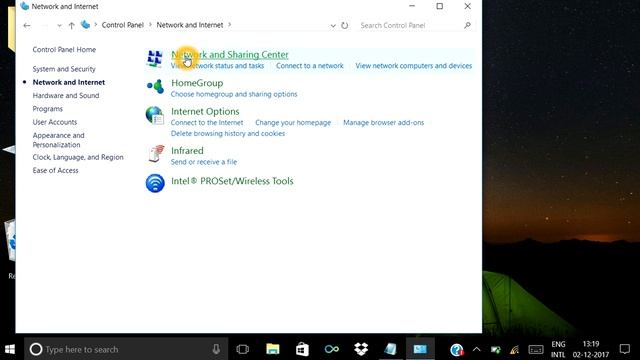Viewport: 640px width, 360px height.
Task: Click the Internet Options globe icon
Action: click(155, 115)
